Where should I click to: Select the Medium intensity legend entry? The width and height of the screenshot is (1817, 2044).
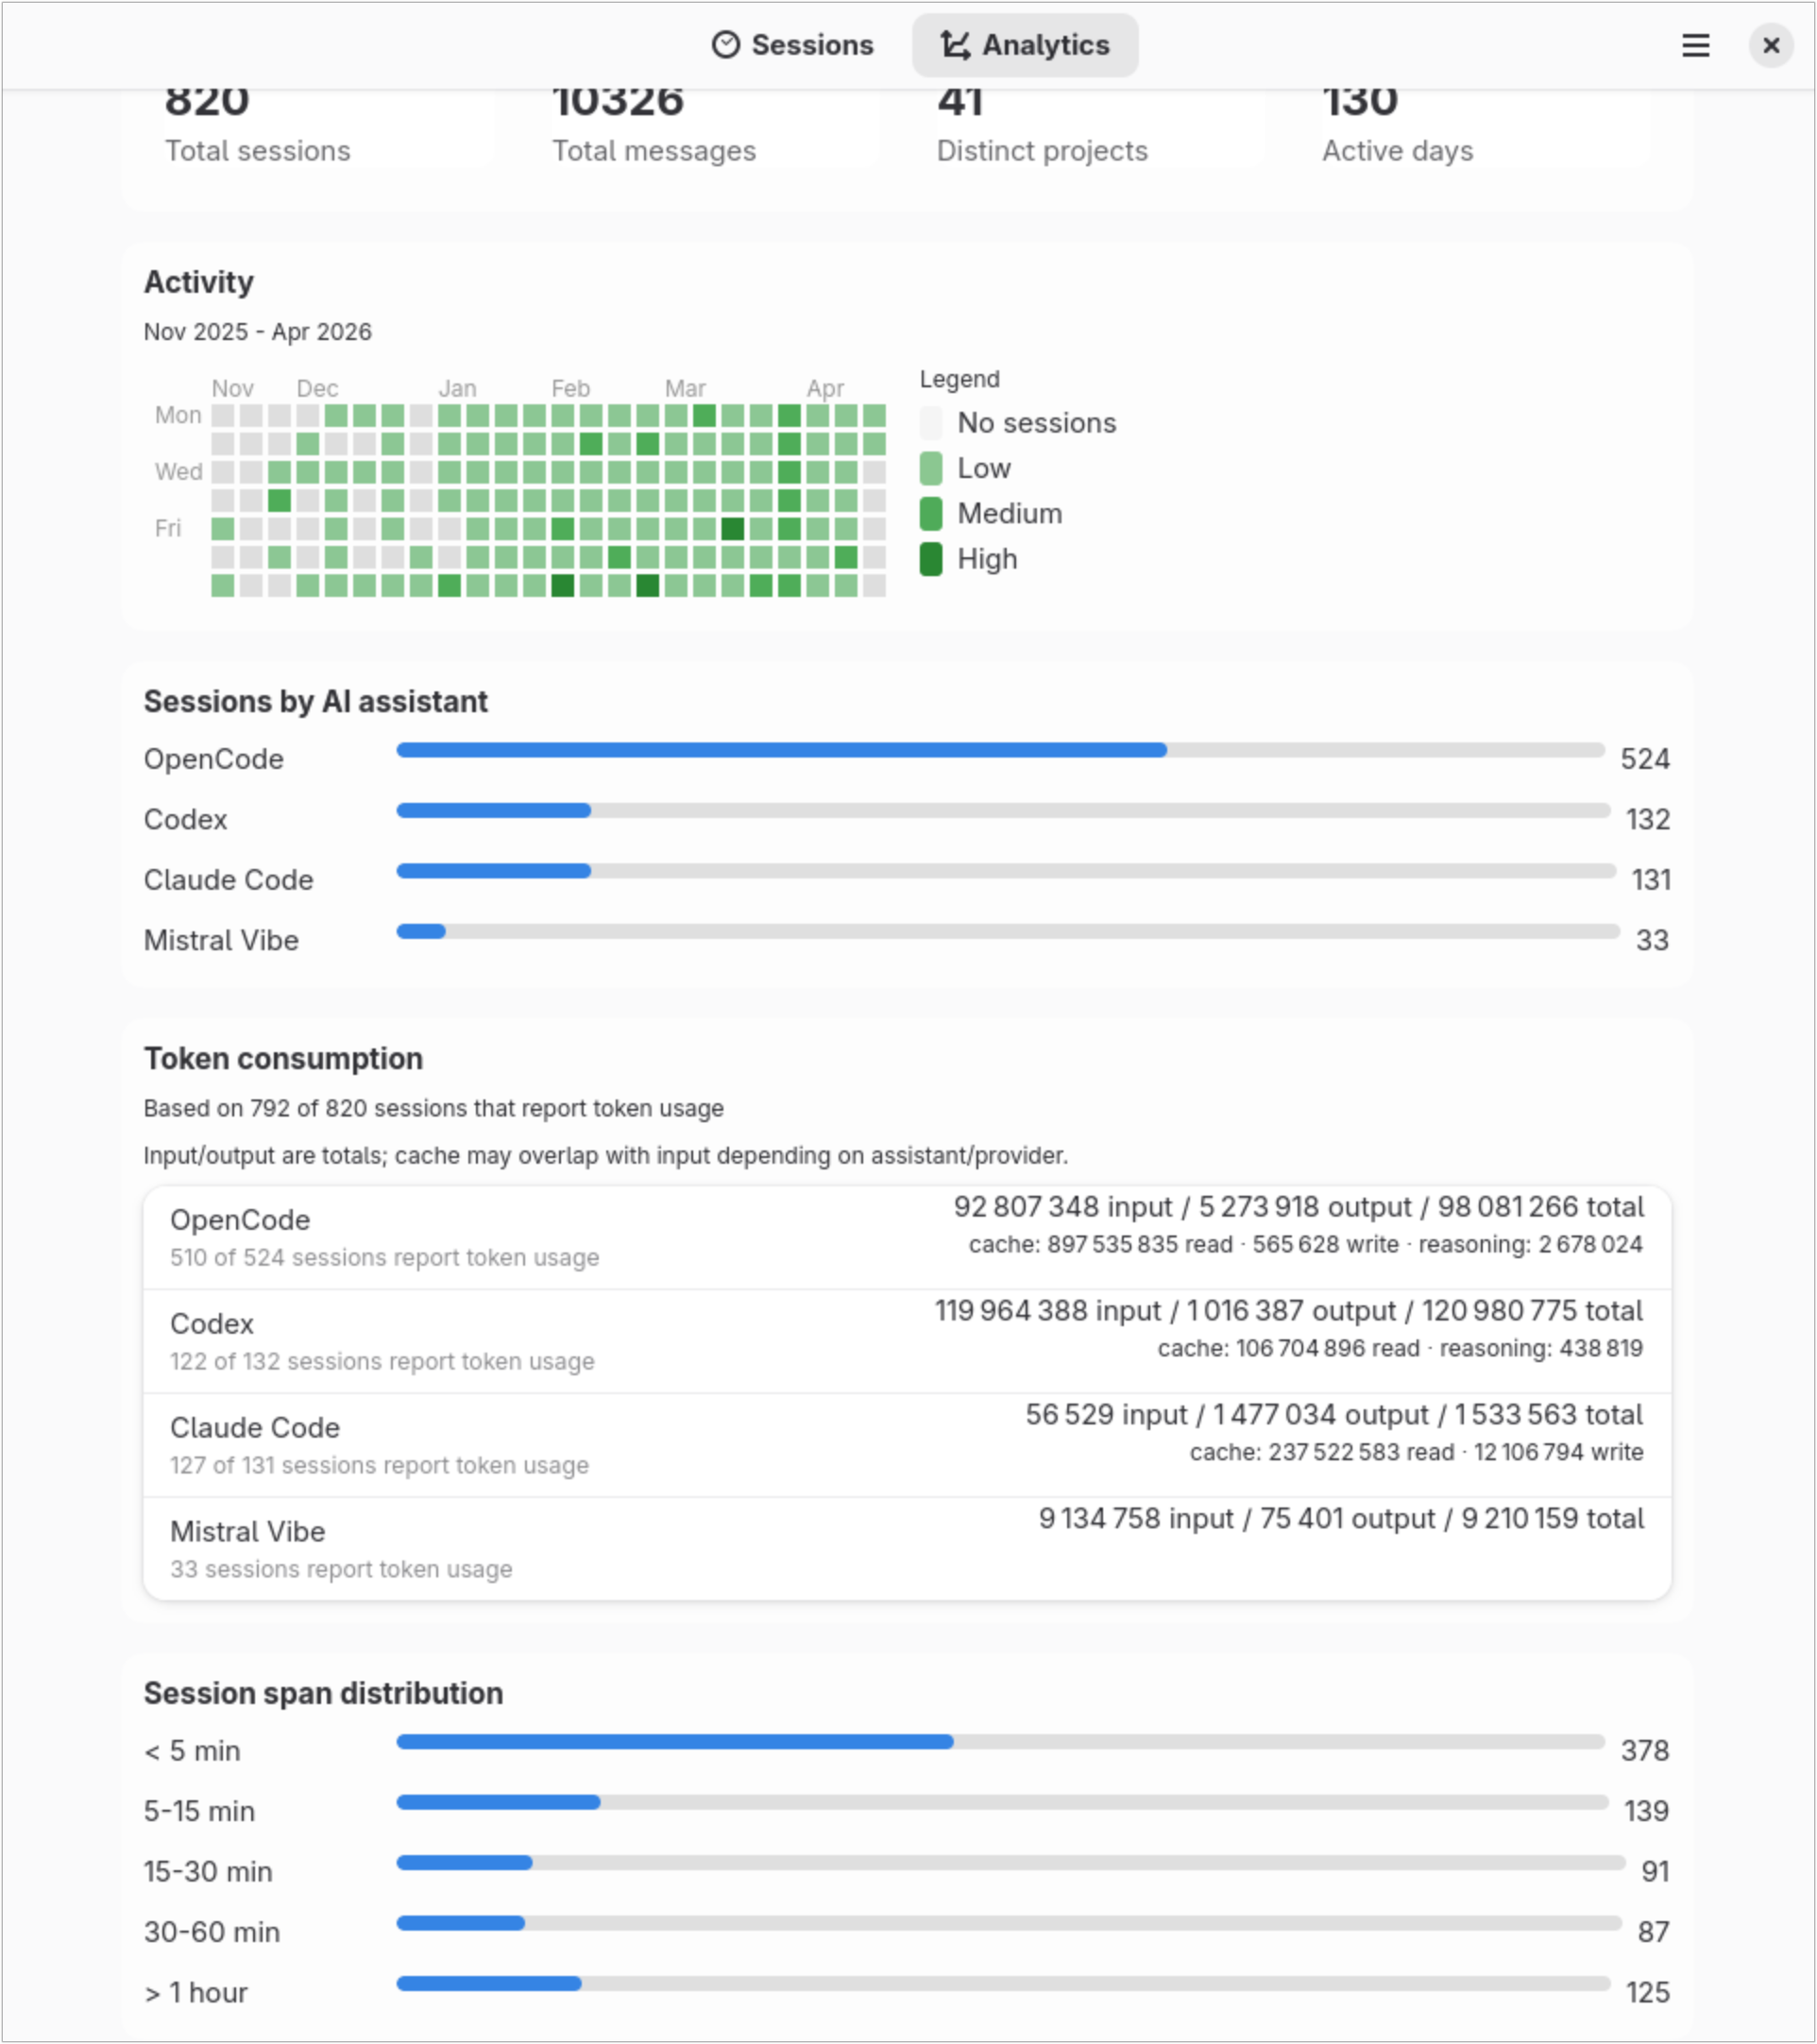coord(930,513)
